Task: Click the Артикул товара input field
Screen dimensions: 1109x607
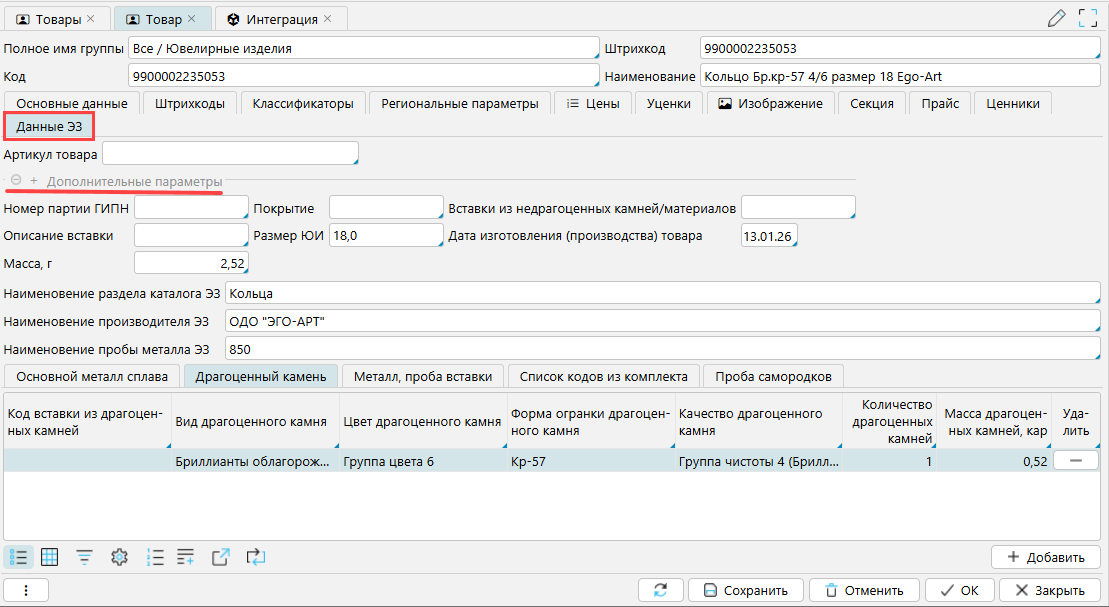Action: pos(230,154)
